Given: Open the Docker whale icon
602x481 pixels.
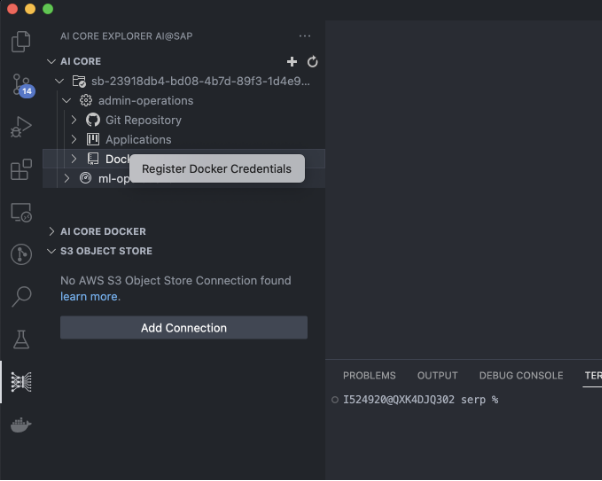Looking at the screenshot, I should click(x=21, y=425).
